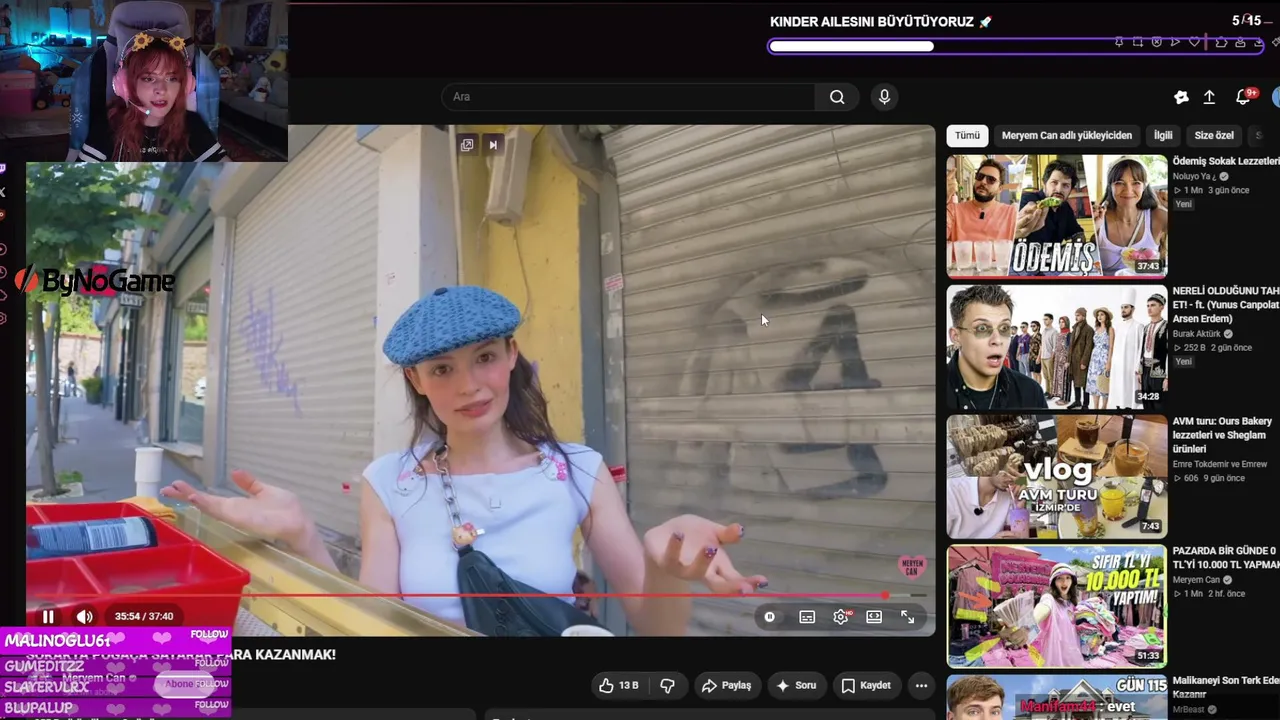Open the AVM Turu vlog thumbnail
The height and width of the screenshot is (720, 1280).
[1057, 476]
